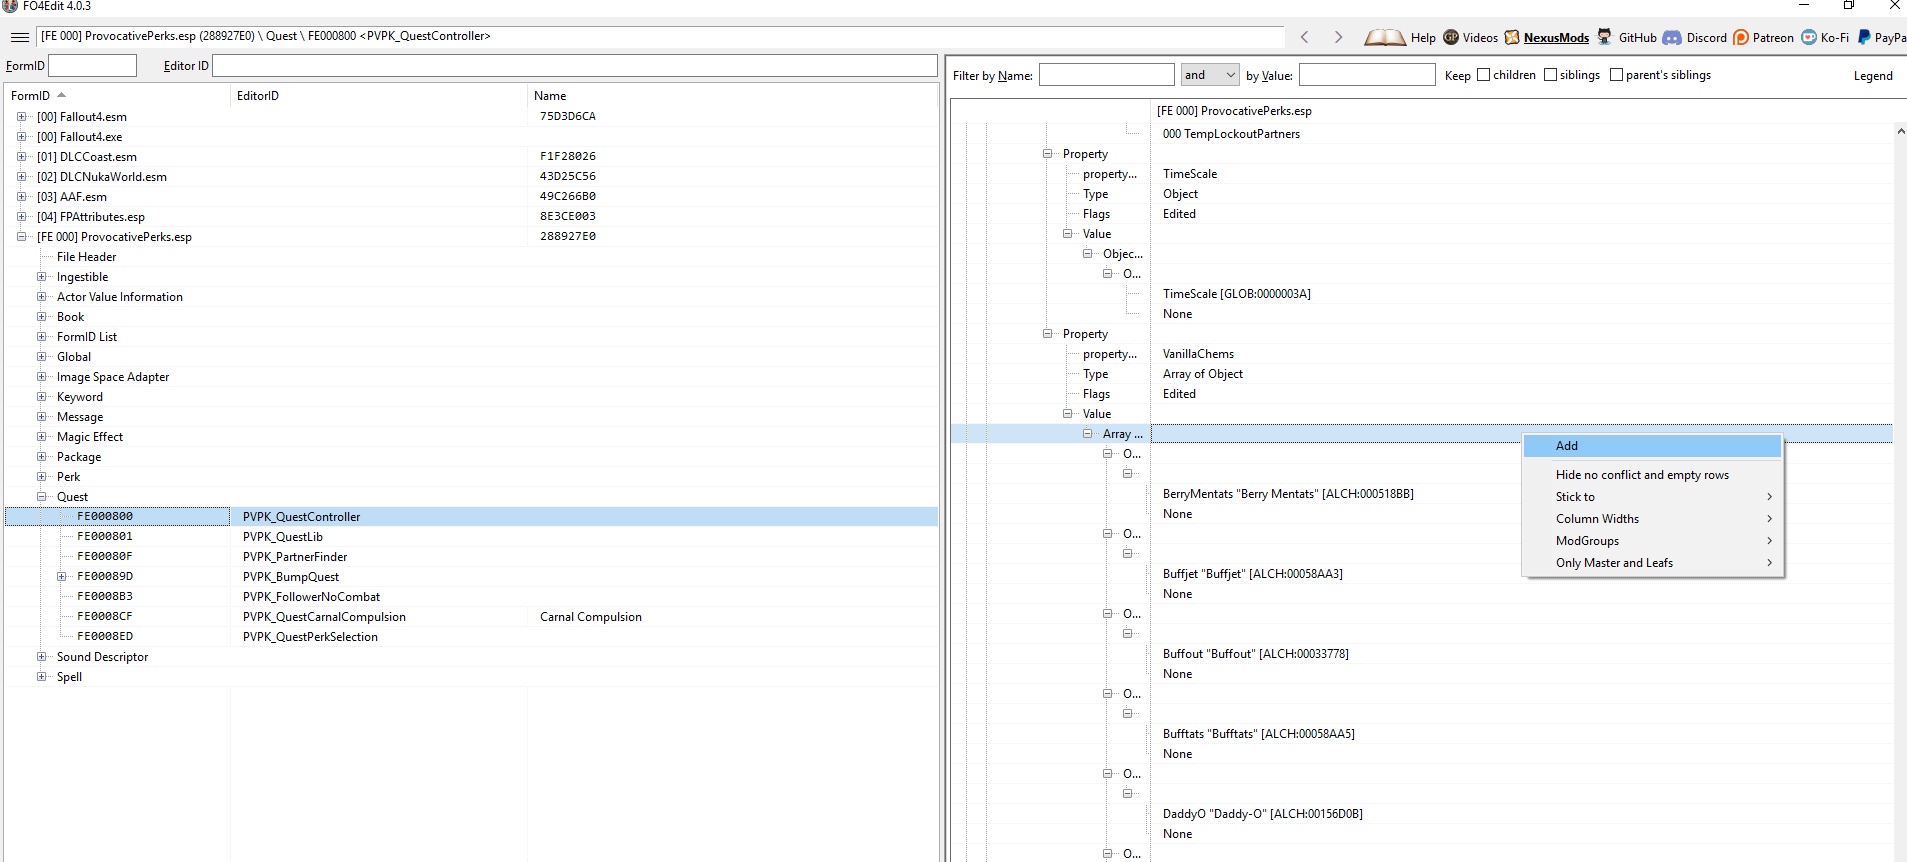Expand the Keyword group

(x=41, y=397)
